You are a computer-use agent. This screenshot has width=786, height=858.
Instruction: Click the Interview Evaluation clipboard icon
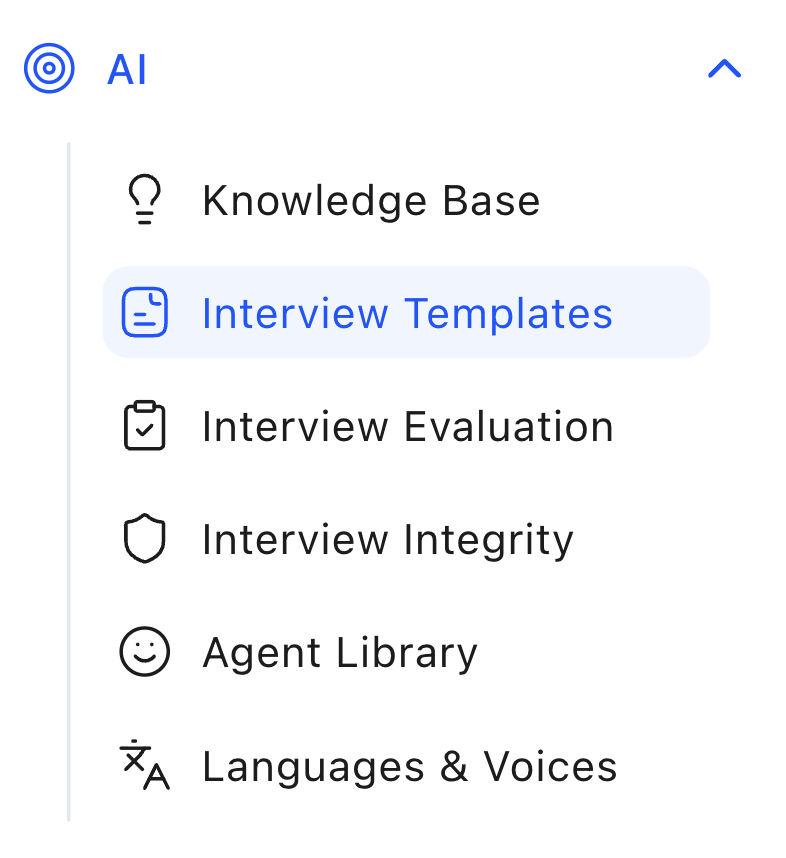point(145,426)
